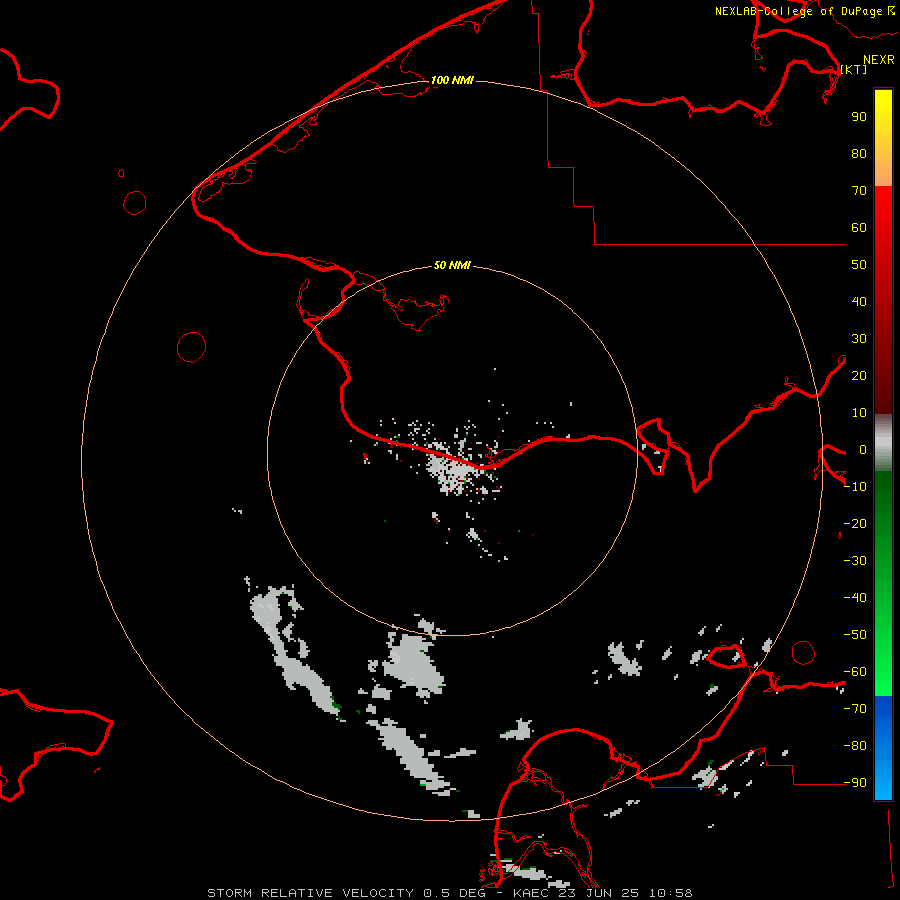Click the 100 NMI range ring label
Image resolution: width=900 pixels, height=900 pixels.
(x=452, y=80)
